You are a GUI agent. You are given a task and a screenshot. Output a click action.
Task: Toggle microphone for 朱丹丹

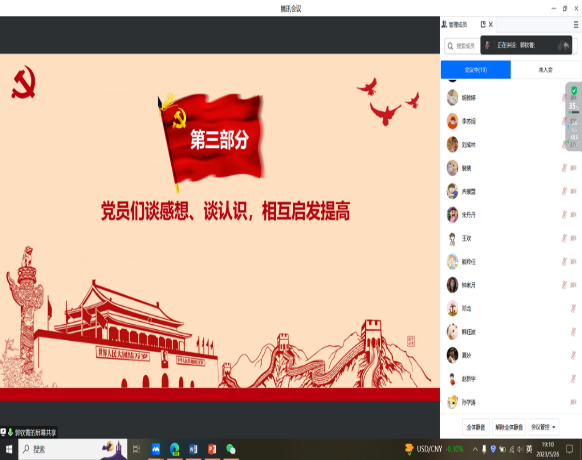click(x=564, y=215)
